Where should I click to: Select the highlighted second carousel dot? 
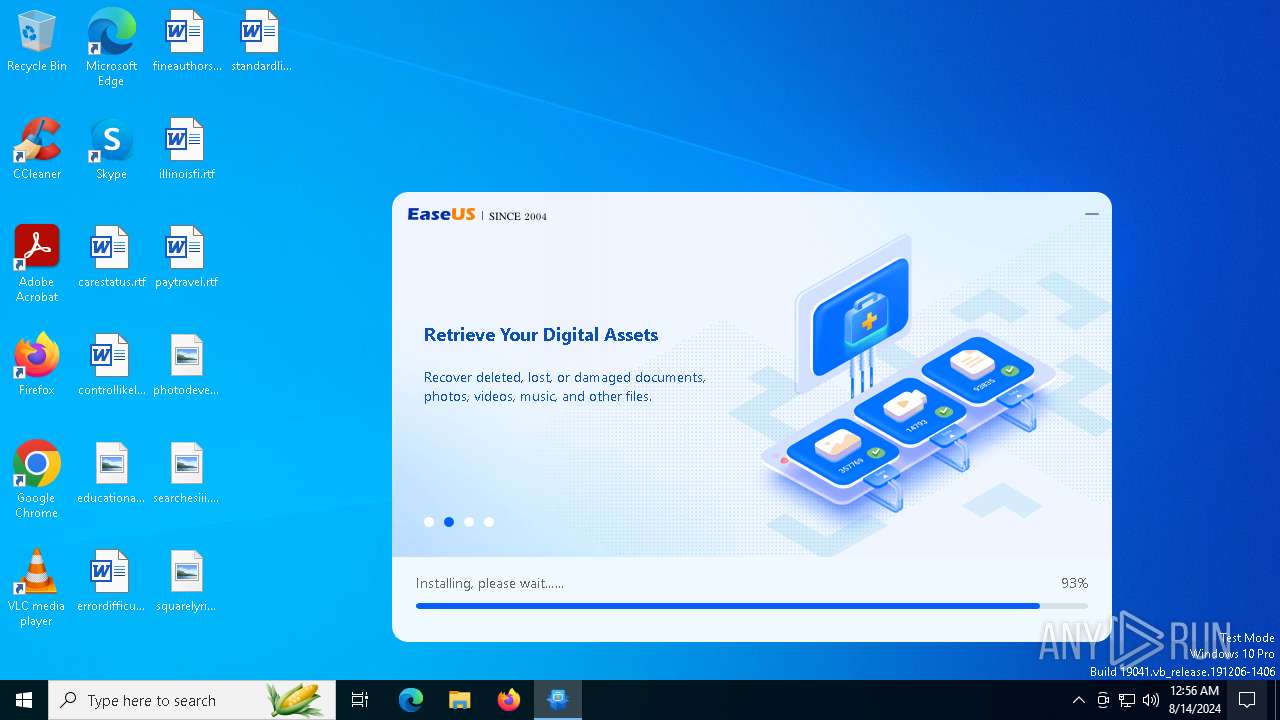(449, 522)
